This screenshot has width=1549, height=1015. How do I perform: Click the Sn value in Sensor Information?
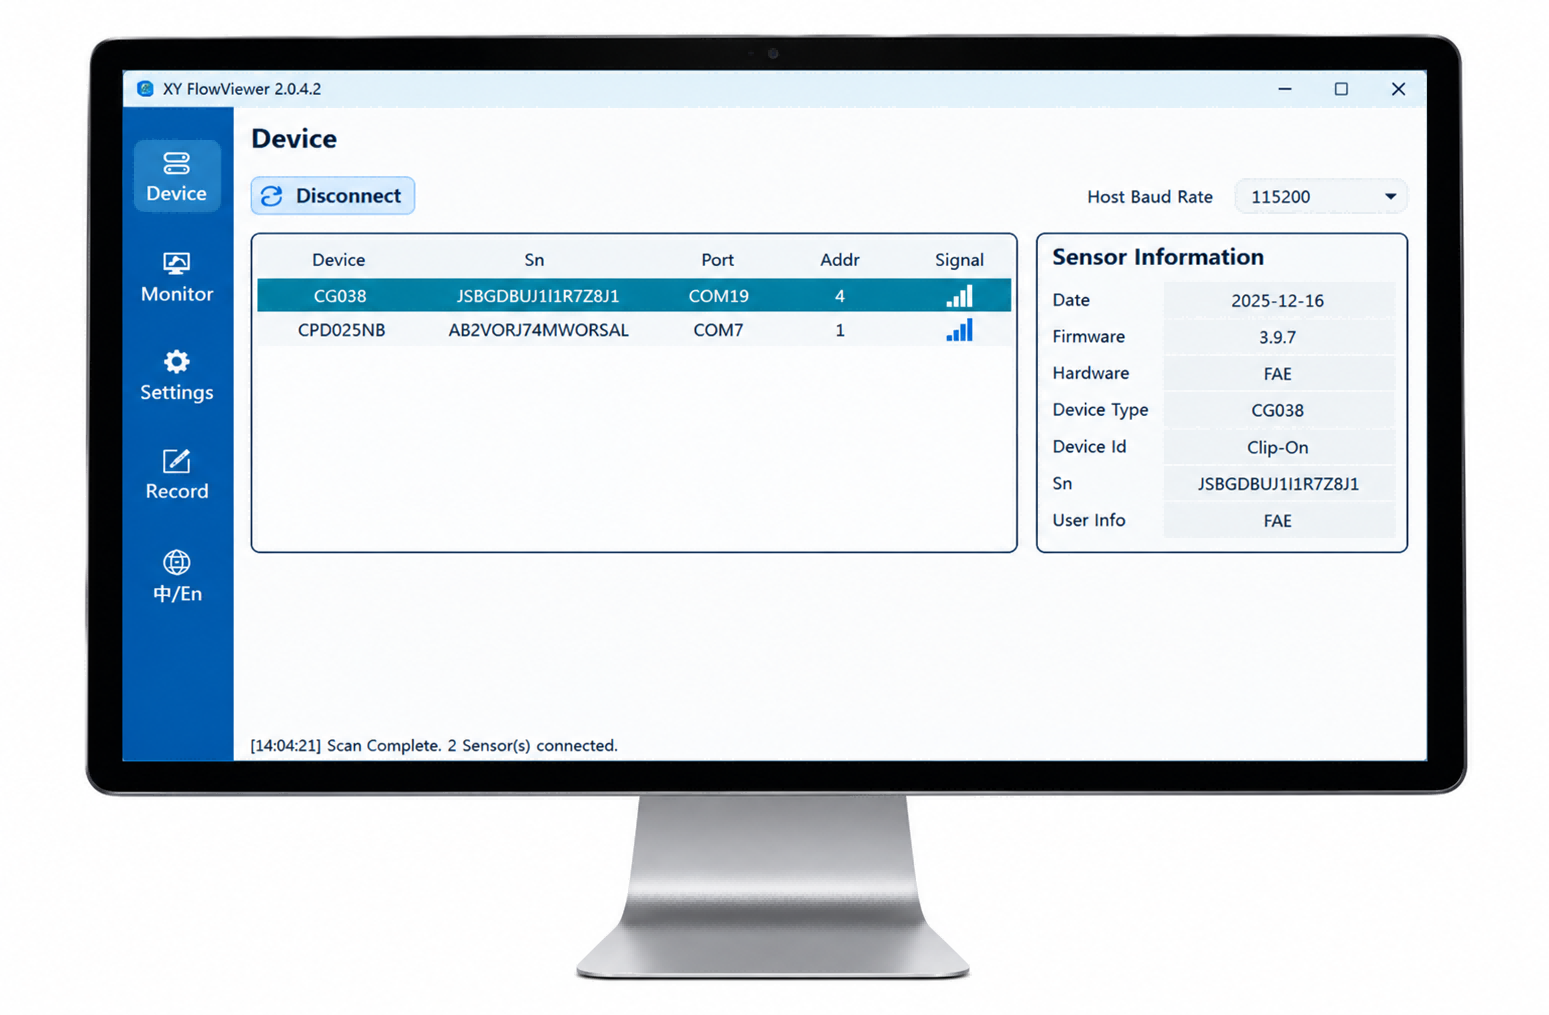1278,484
